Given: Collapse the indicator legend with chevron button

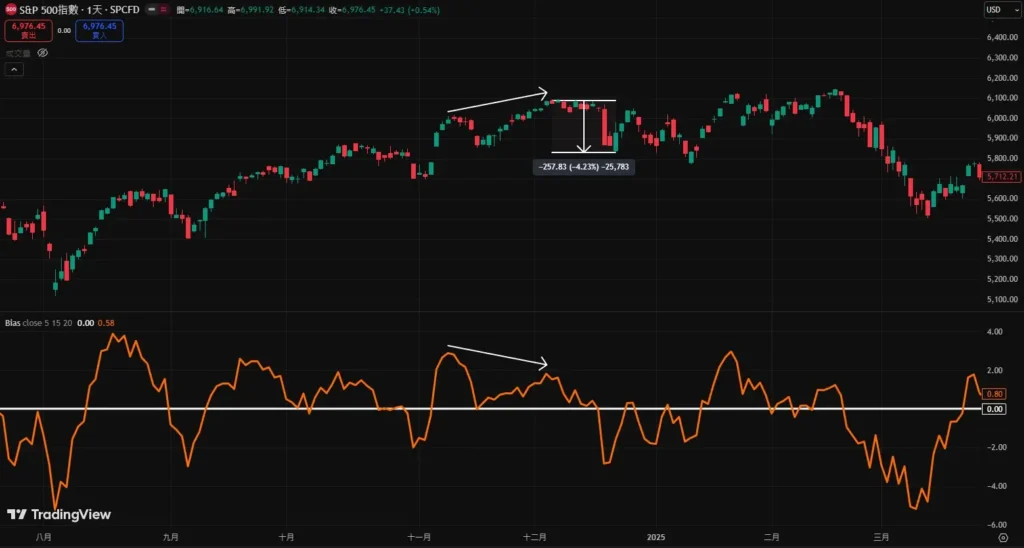Looking at the screenshot, I should (x=14, y=69).
